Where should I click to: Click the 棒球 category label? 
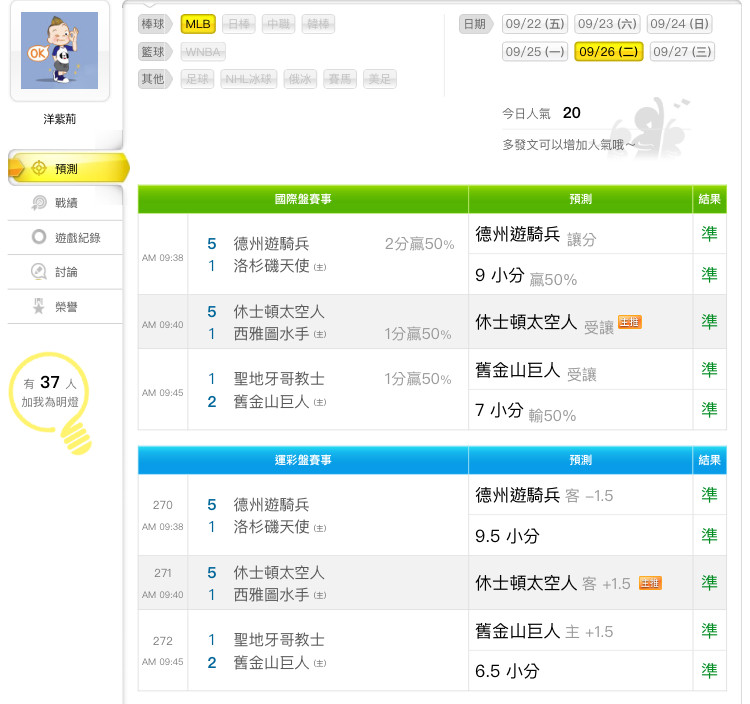[155, 24]
